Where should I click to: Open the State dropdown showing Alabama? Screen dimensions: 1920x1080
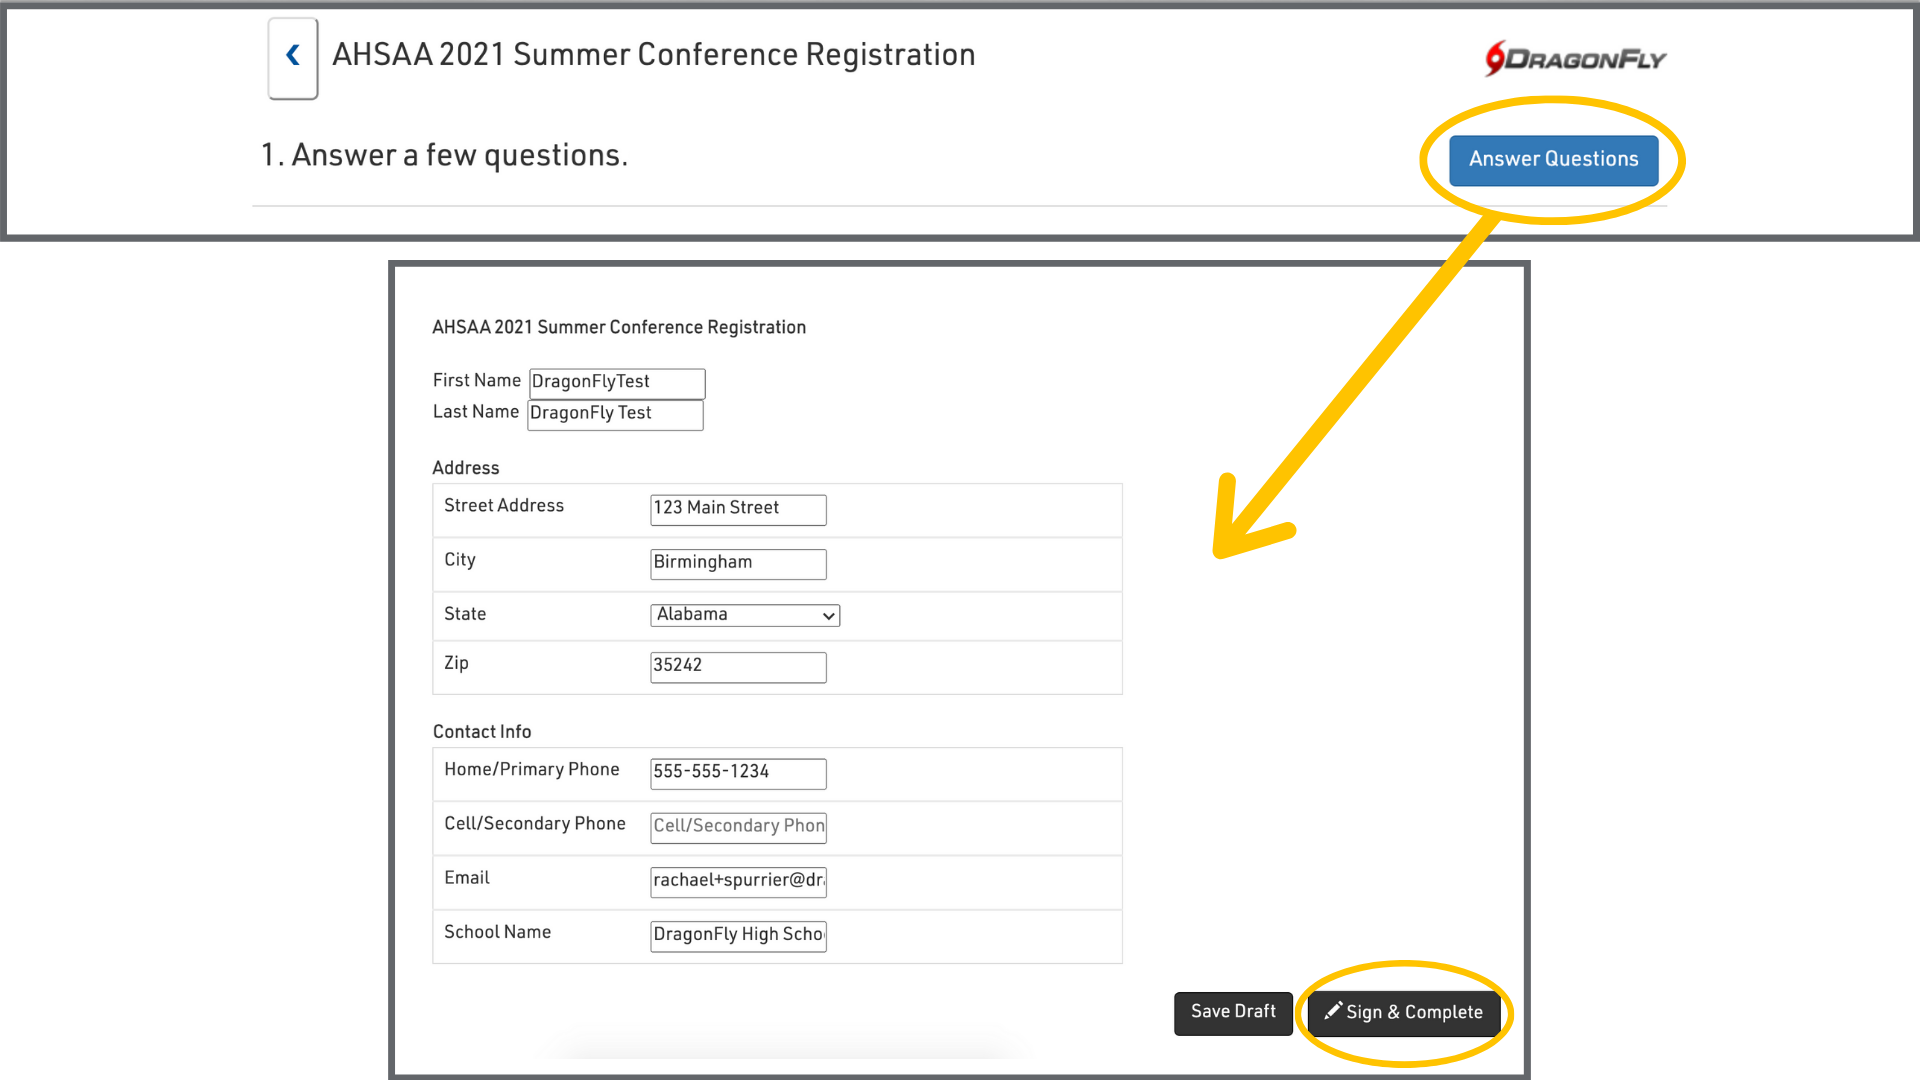pyautogui.click(x=744, y=615)
